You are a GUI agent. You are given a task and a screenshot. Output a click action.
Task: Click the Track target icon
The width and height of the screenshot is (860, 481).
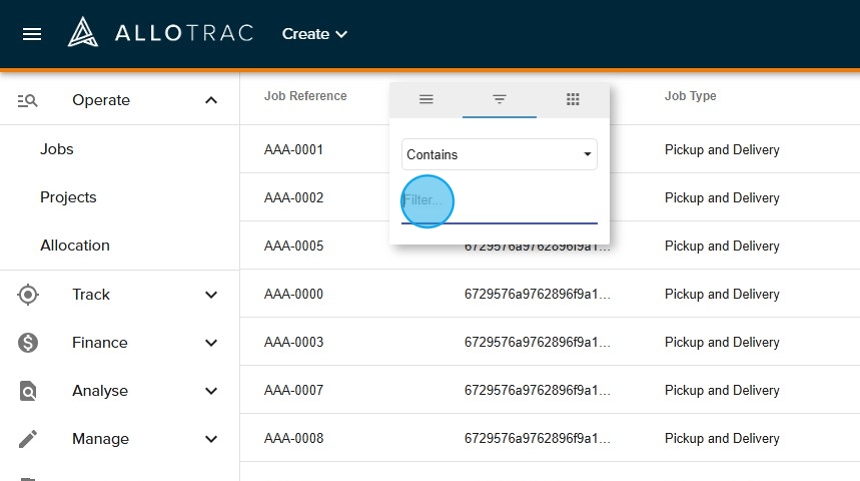tap(28, 294)
